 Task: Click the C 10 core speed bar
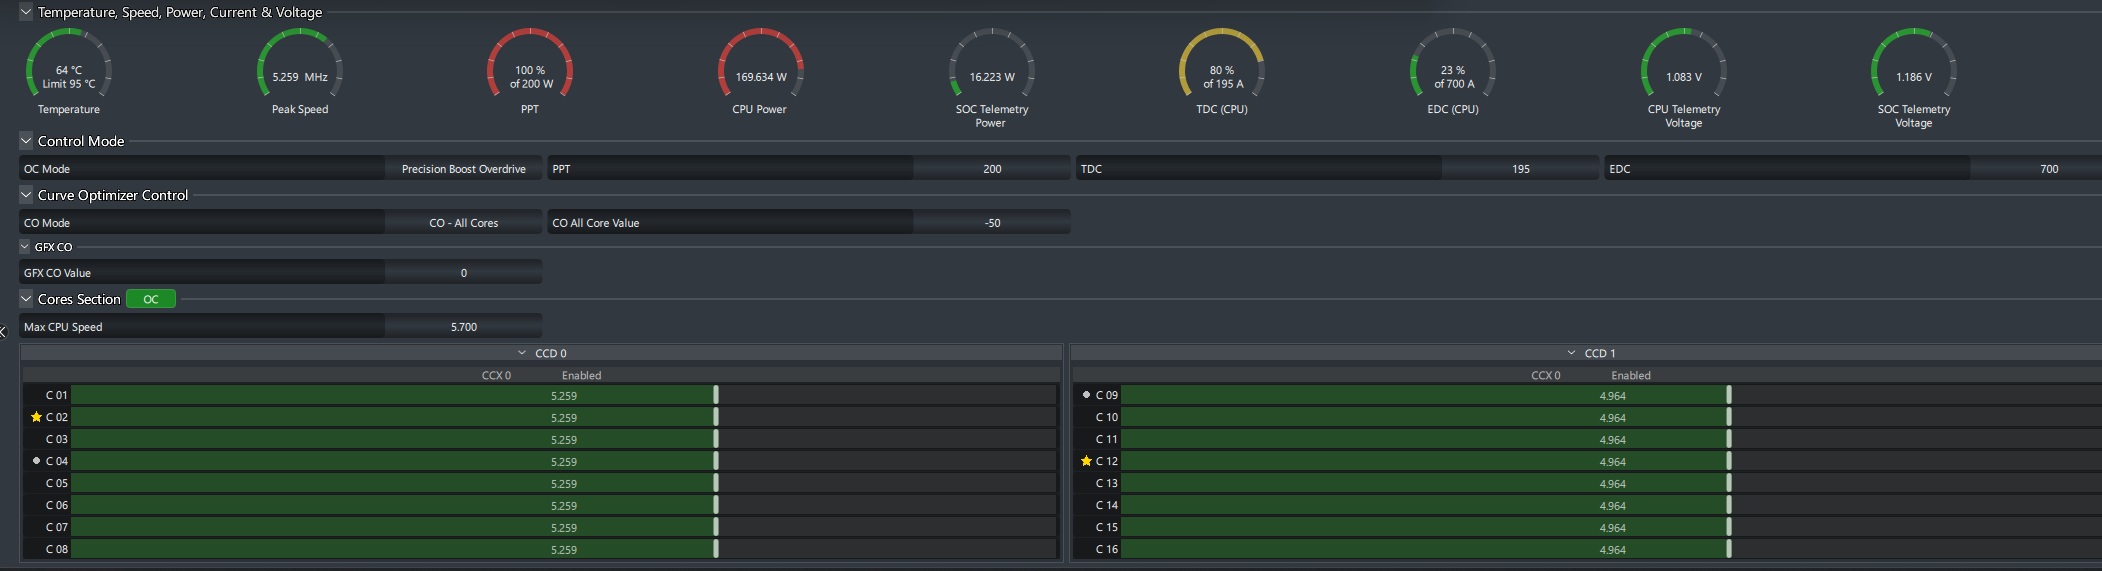[1611, 417]
